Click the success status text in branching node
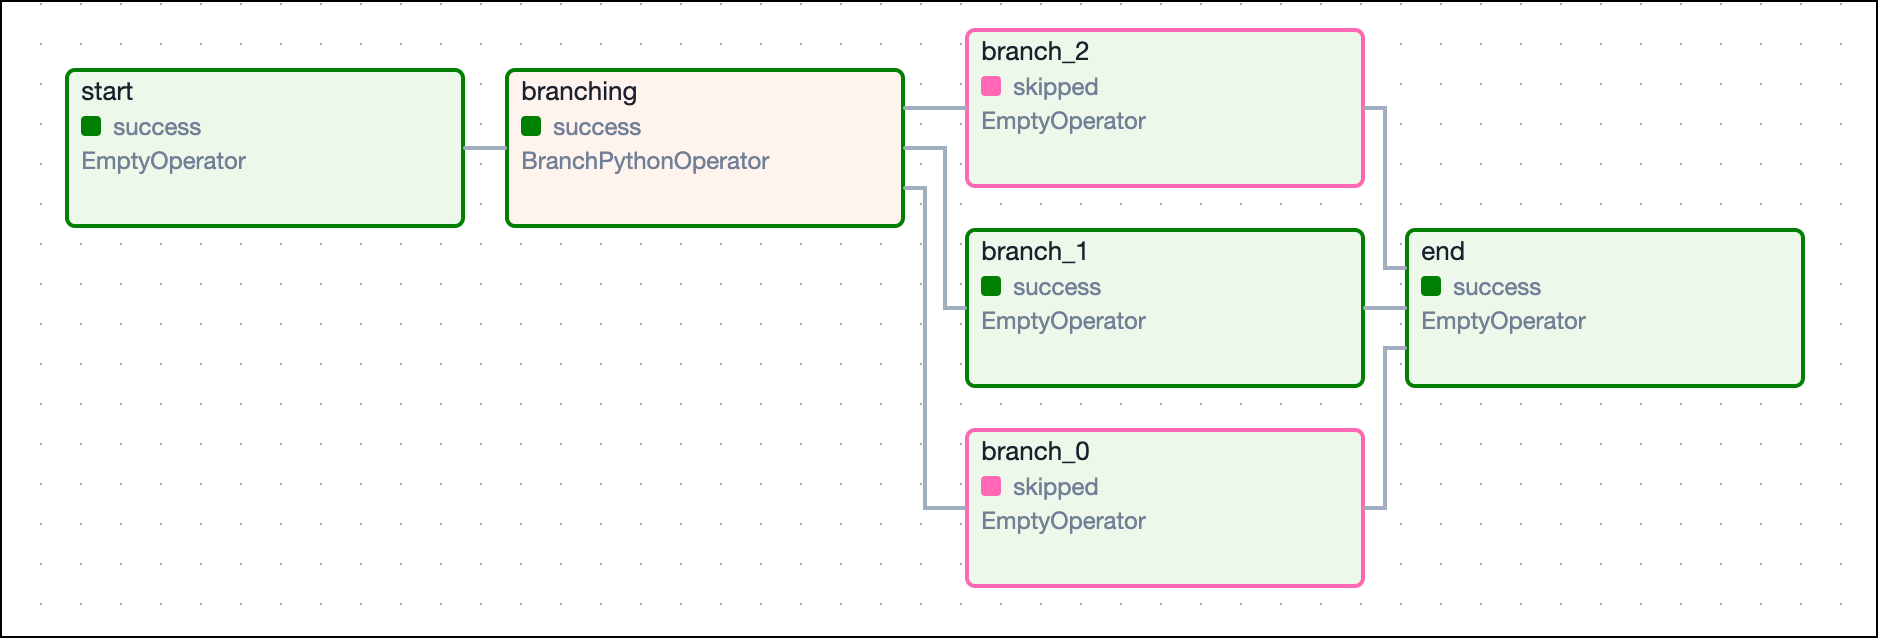This screenshot has height=638, width=1878. coord(596,127)
